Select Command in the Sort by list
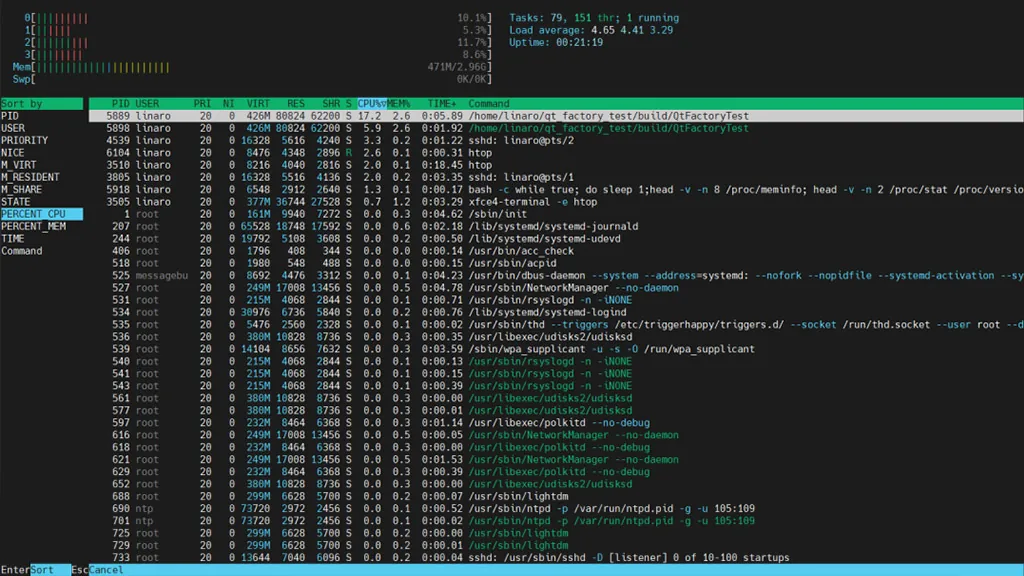The height and width of the screenshot is (576, 1024). point(42,251)
